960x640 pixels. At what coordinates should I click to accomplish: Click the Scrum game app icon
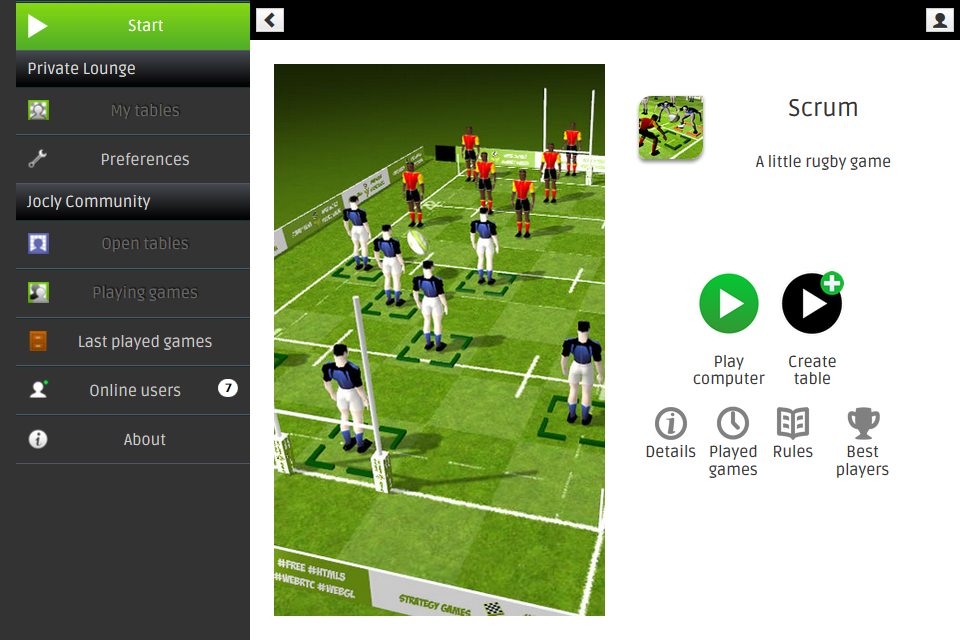click(x=670, y=127)
